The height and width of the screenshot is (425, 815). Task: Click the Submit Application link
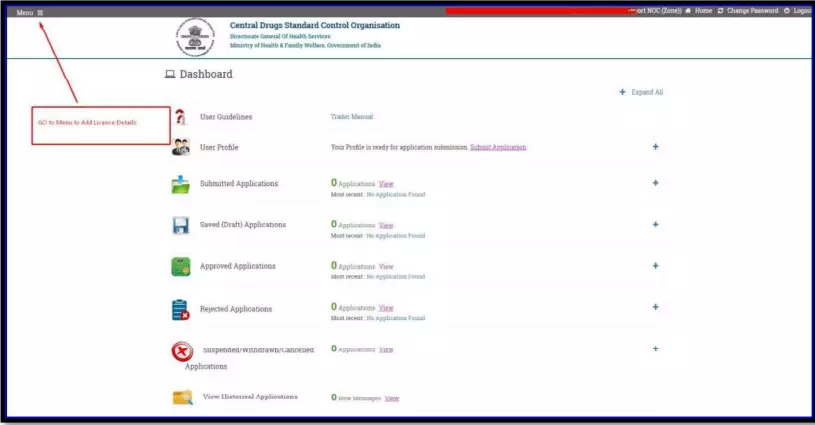(x=497, y=147)
